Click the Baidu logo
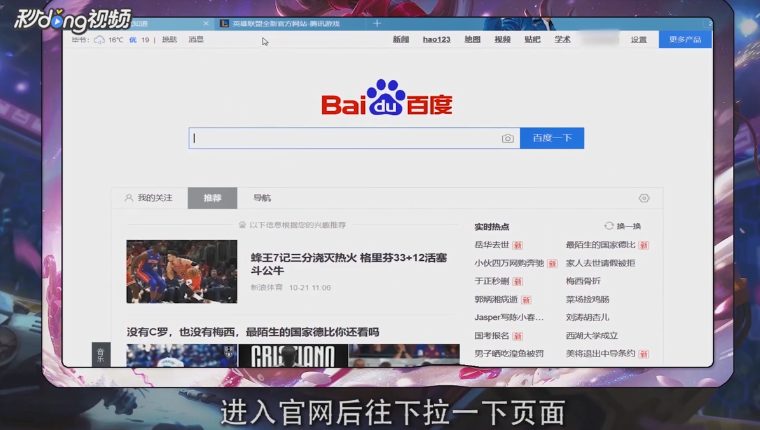This screenshot has height=430, width=760. [387, 97]
